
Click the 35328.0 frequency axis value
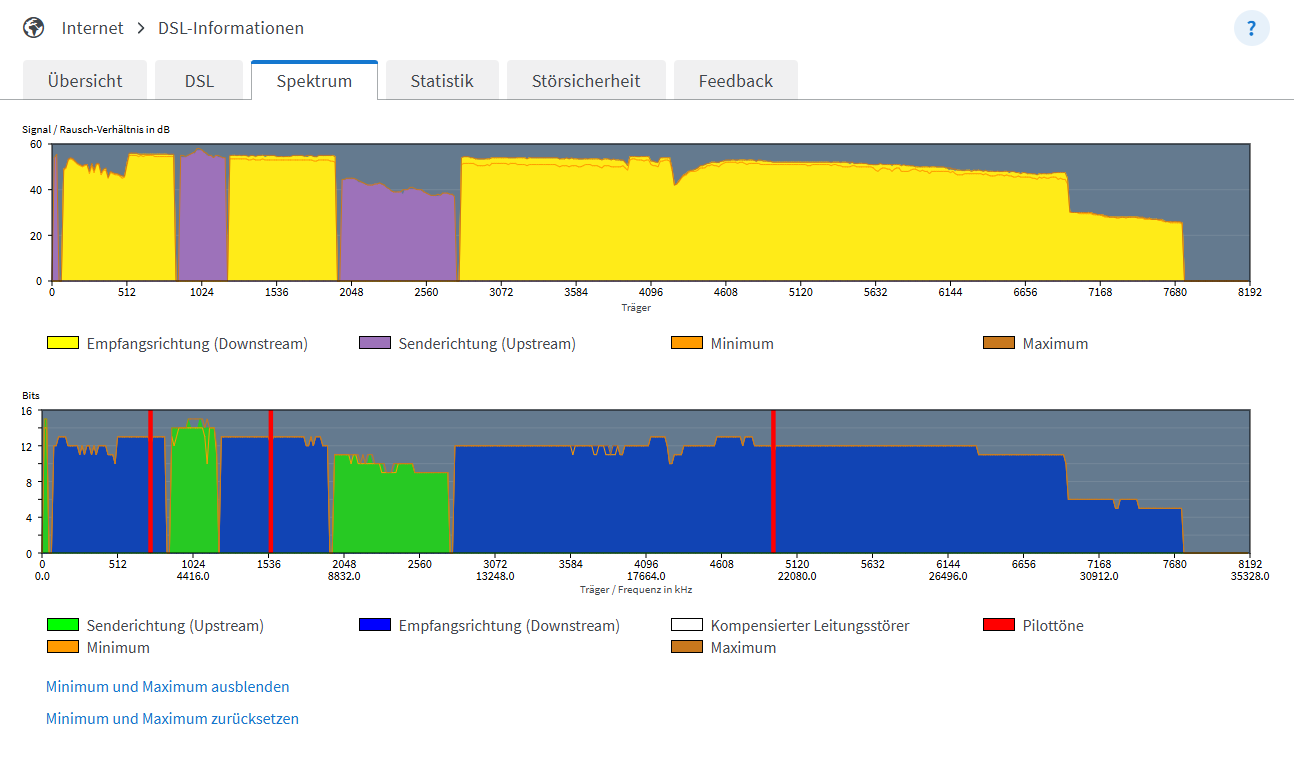pos(1250,576)
